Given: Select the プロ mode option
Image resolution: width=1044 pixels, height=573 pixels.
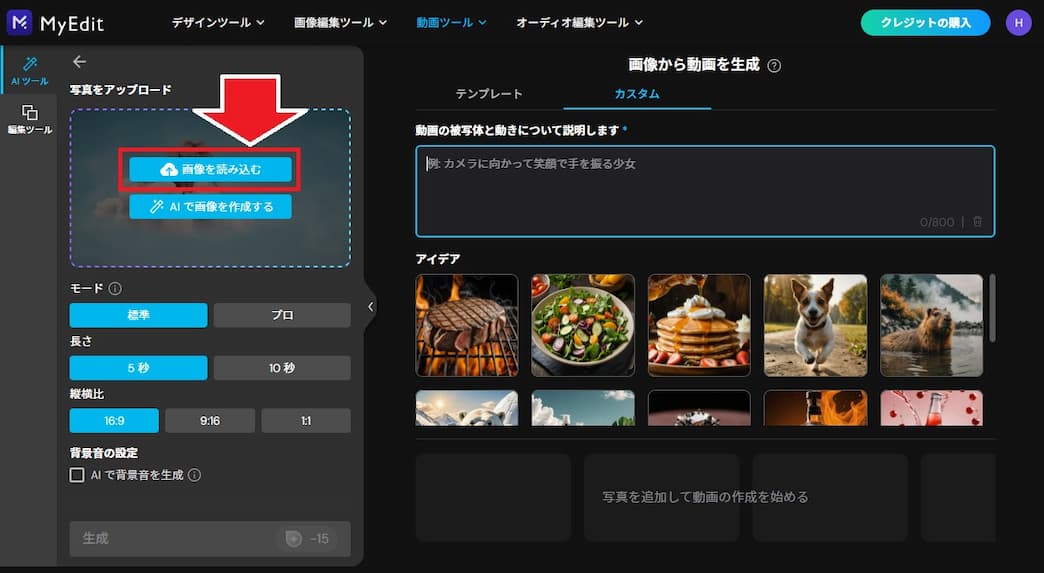Looking at the screenshot, I should pos(282,315).
